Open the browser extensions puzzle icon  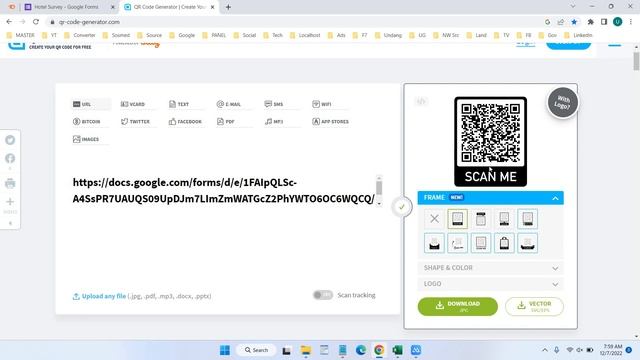click(591, 22)
